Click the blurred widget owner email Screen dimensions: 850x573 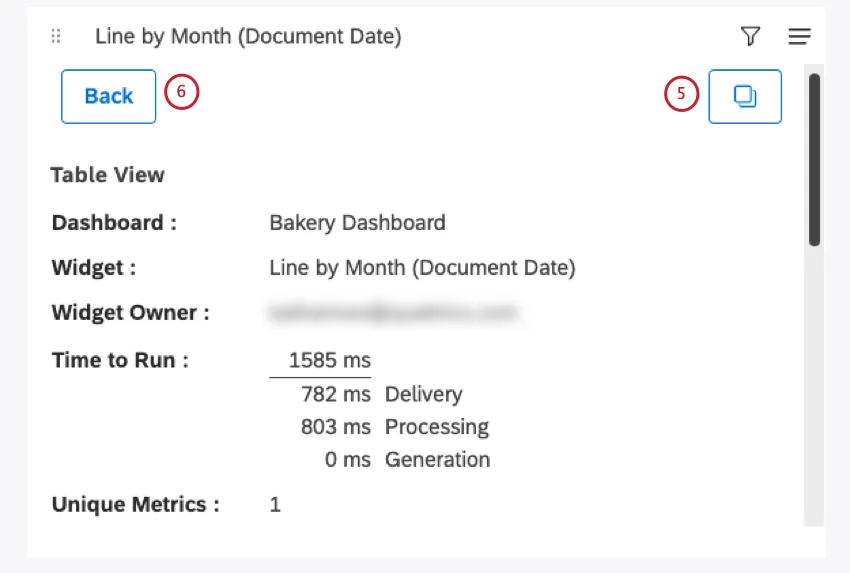(394, 313)
